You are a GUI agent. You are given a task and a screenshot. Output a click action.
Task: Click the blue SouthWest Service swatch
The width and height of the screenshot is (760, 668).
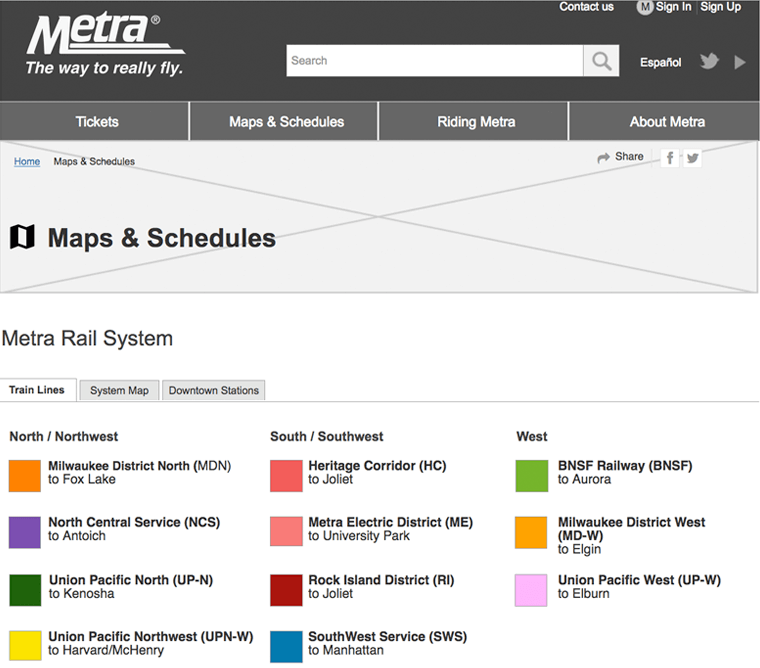coord(286,646)
